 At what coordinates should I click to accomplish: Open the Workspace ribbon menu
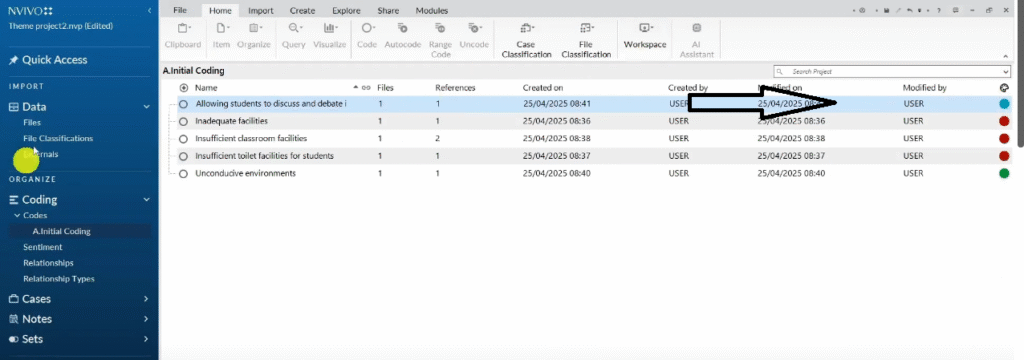point(645,35)
